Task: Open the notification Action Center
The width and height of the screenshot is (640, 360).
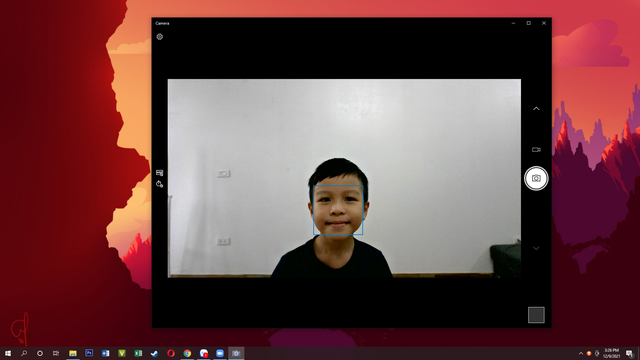Action: click(630, 354)
